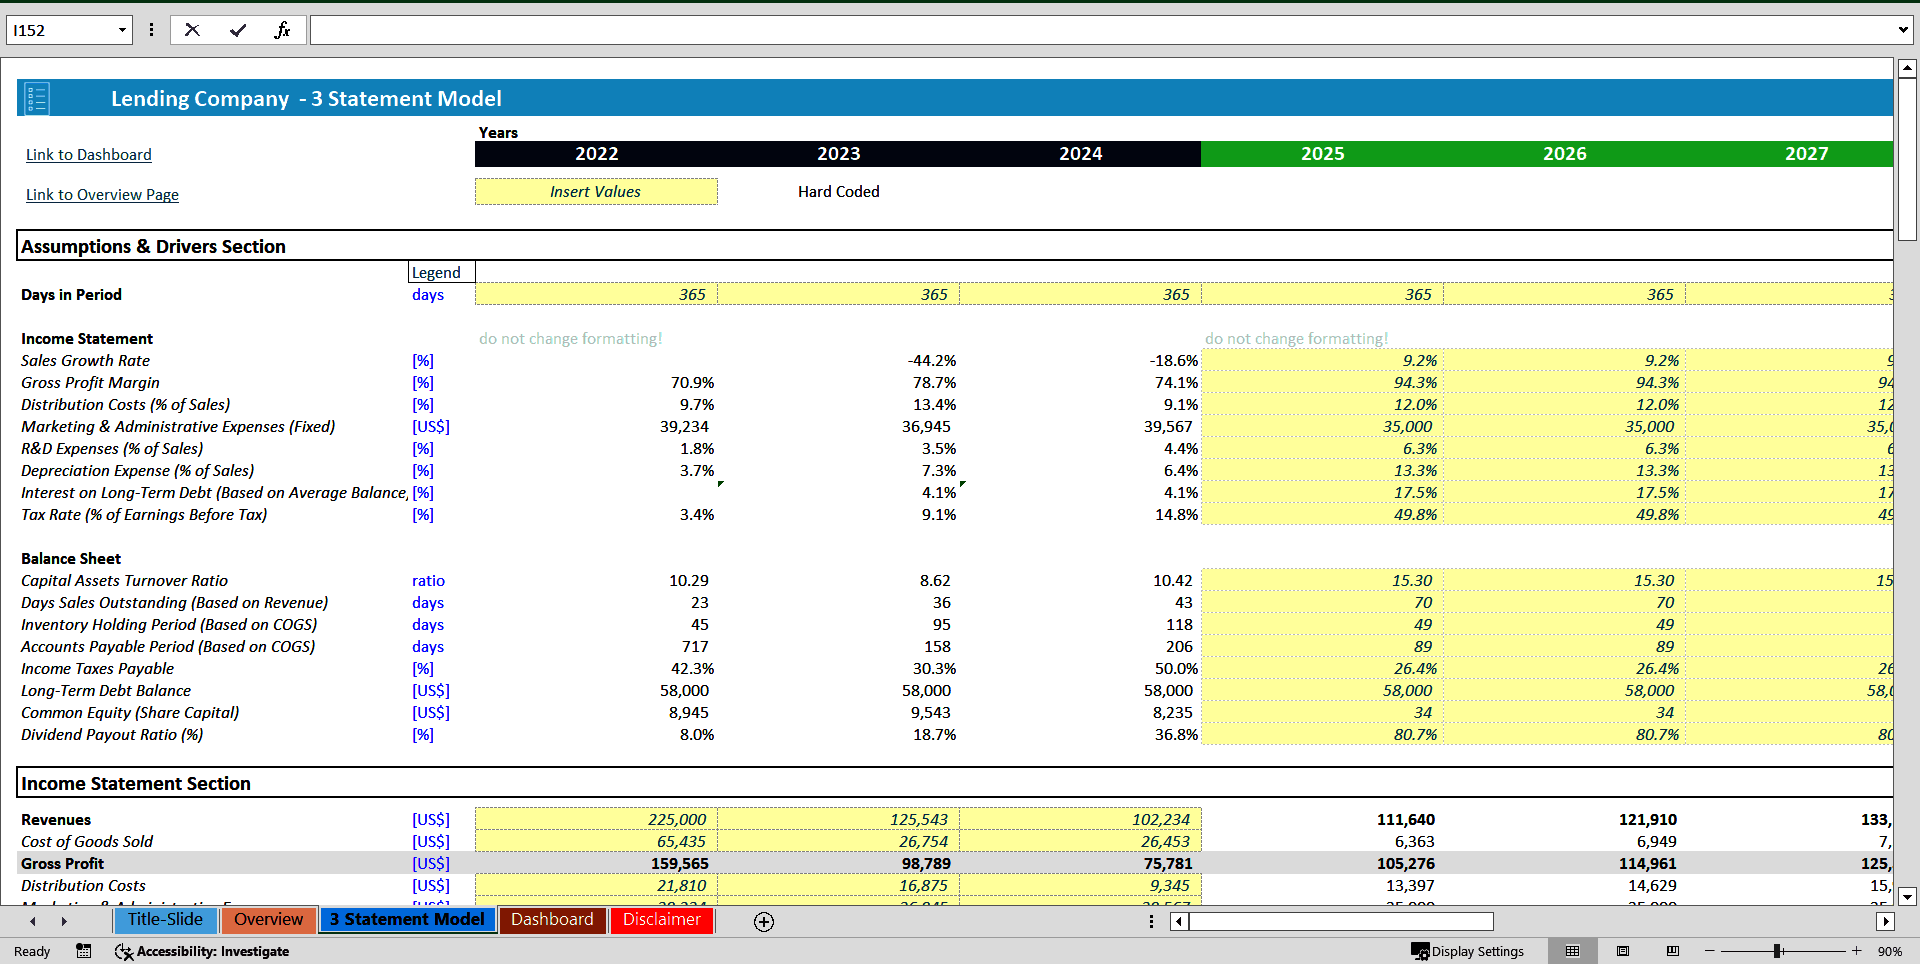Click the 90% zoom level
1920x966 pixels.
[1890, 951]
